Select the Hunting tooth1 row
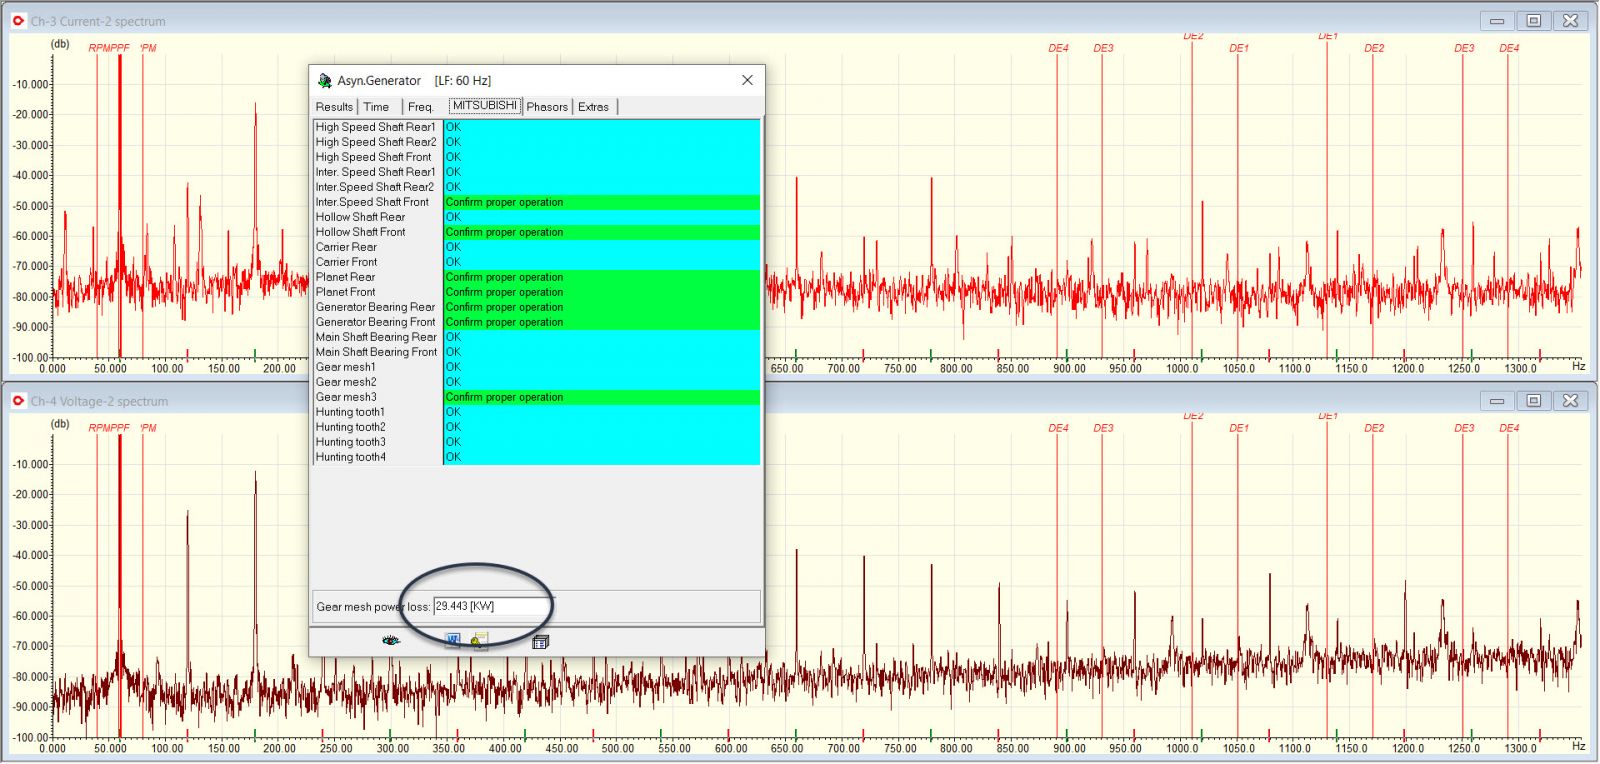 click(537, 412)
